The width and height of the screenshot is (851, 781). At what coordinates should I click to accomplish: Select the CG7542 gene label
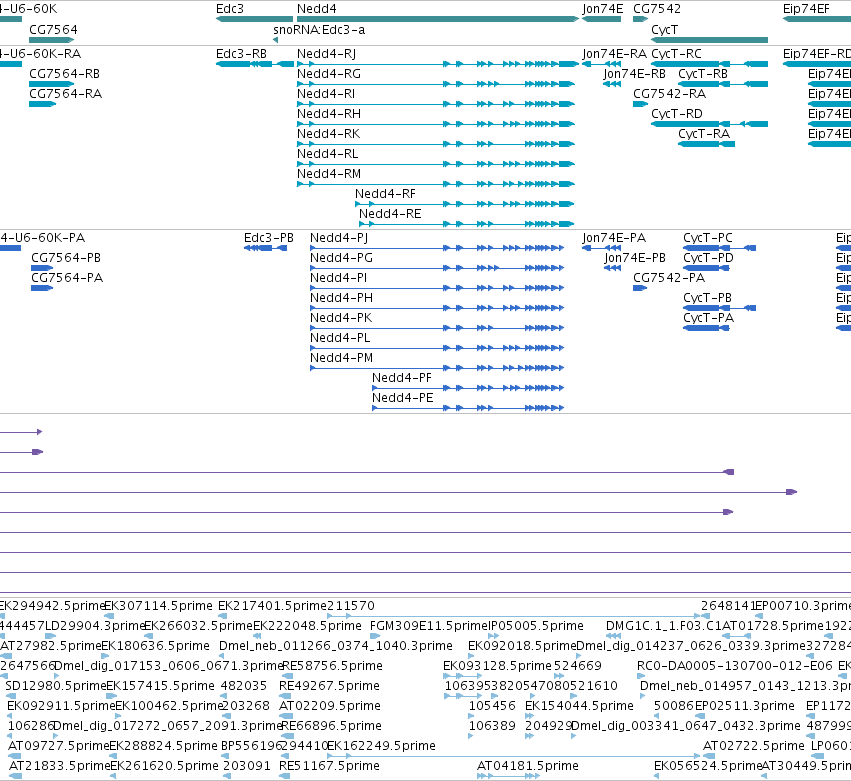(657, 9)
